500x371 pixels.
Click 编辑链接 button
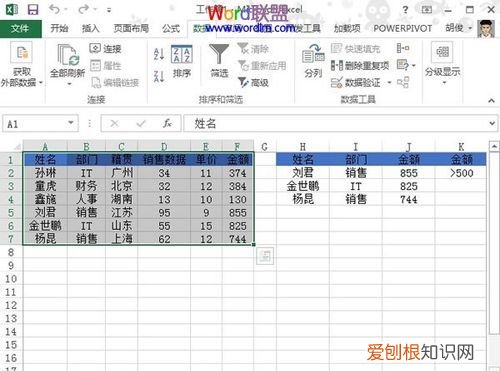click(x=115, y=83)
